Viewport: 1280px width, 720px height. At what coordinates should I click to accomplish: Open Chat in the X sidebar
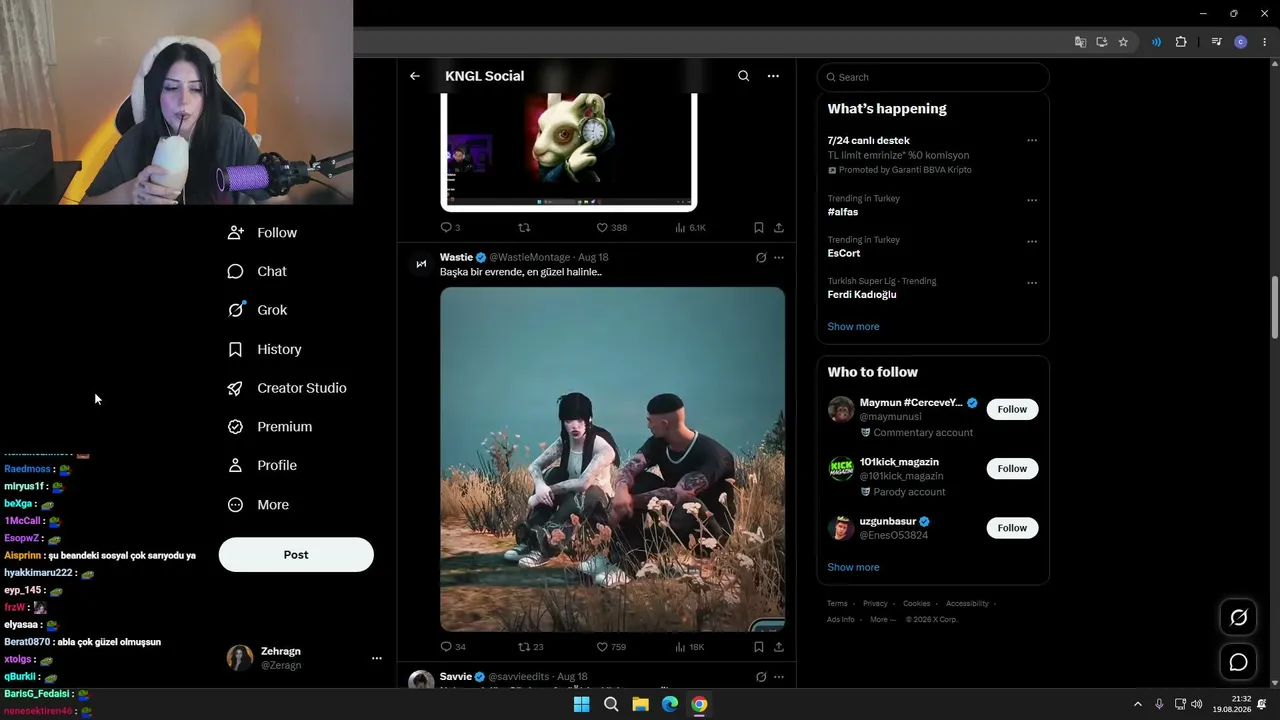click(257, 271)
